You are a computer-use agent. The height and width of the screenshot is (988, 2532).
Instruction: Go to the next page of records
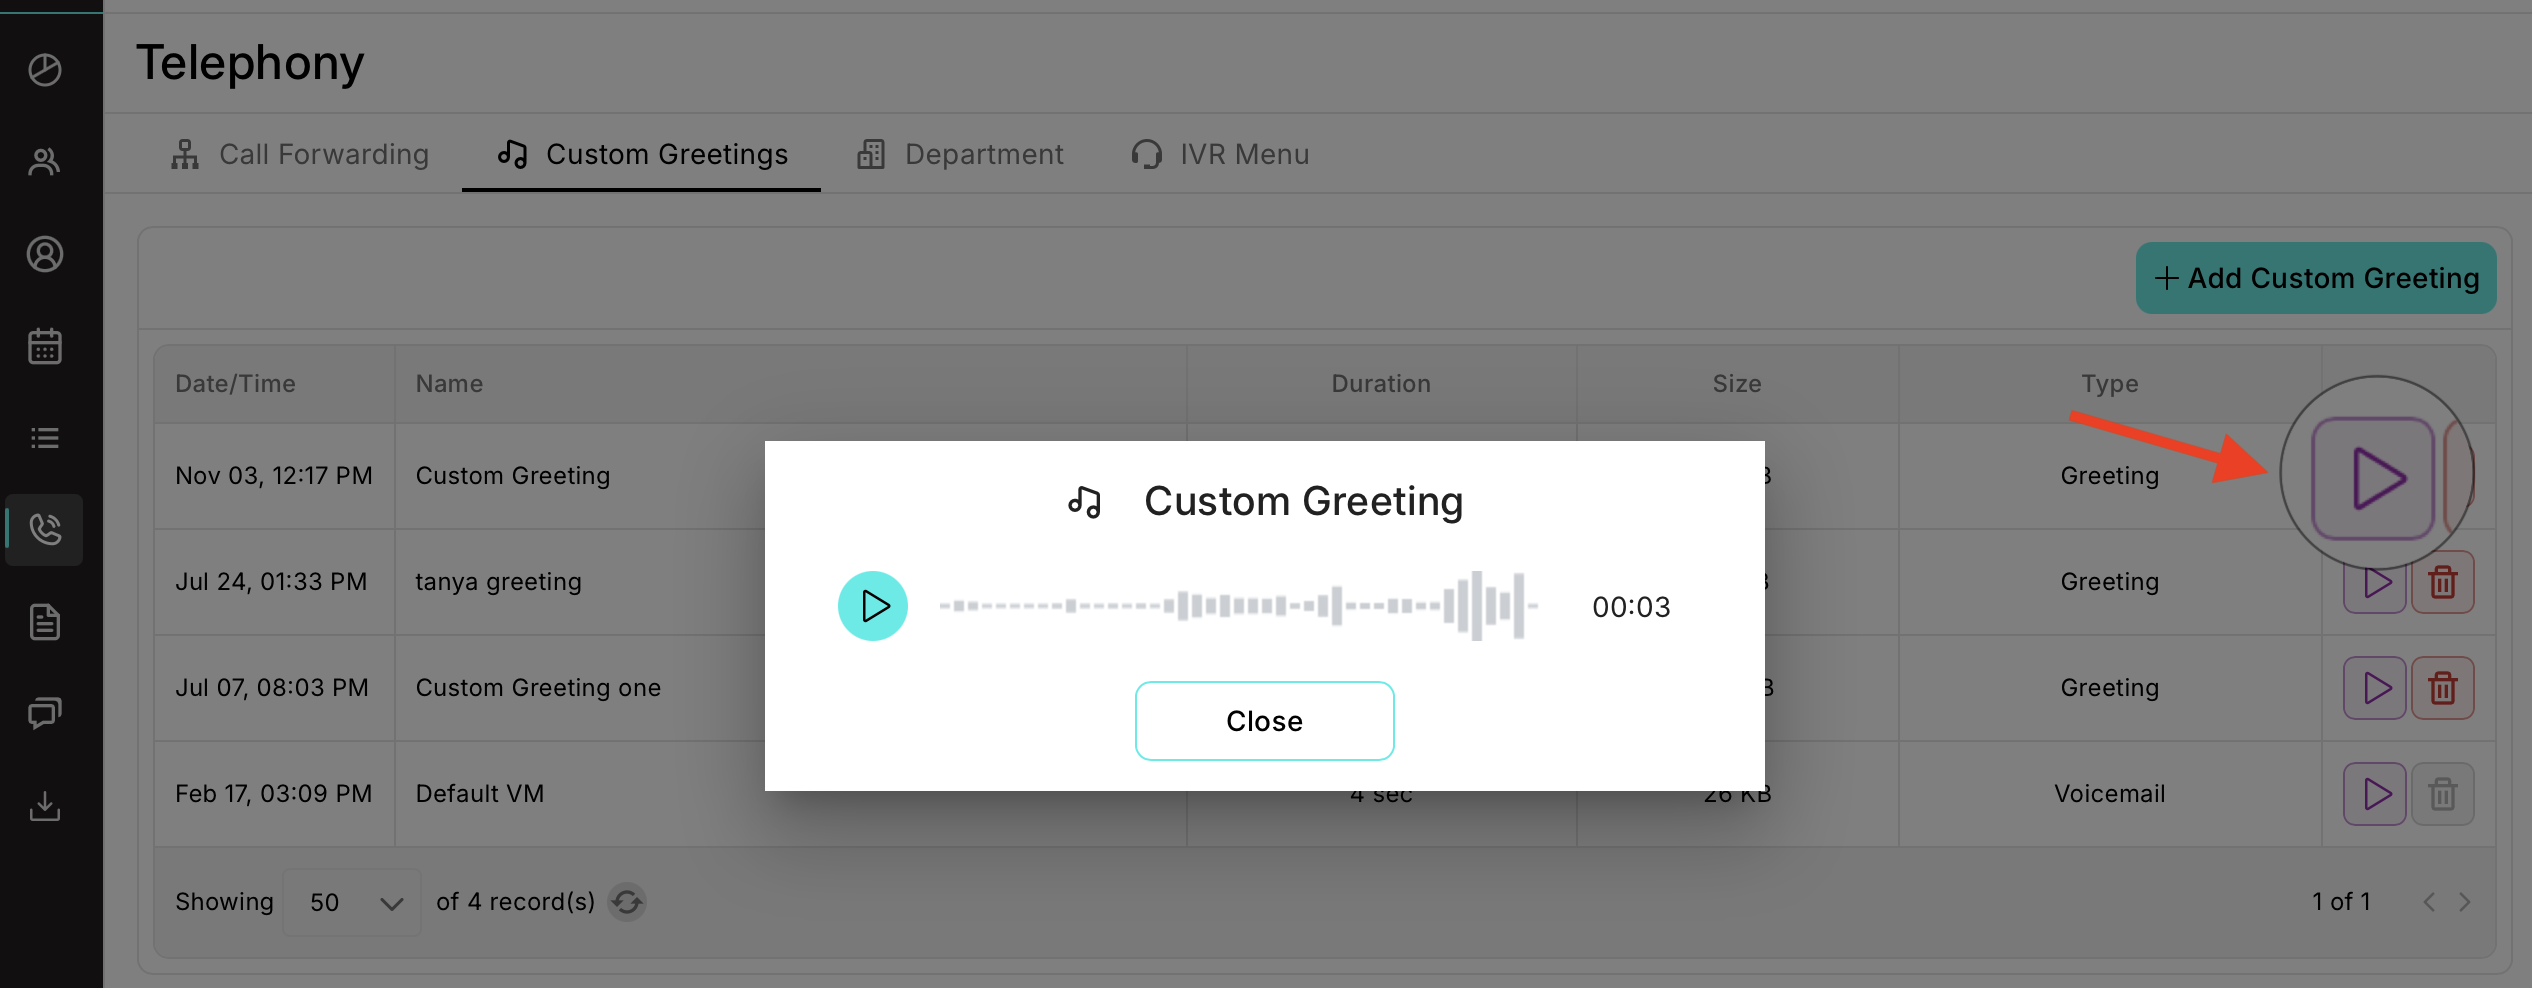click(x=2465, y=902)
